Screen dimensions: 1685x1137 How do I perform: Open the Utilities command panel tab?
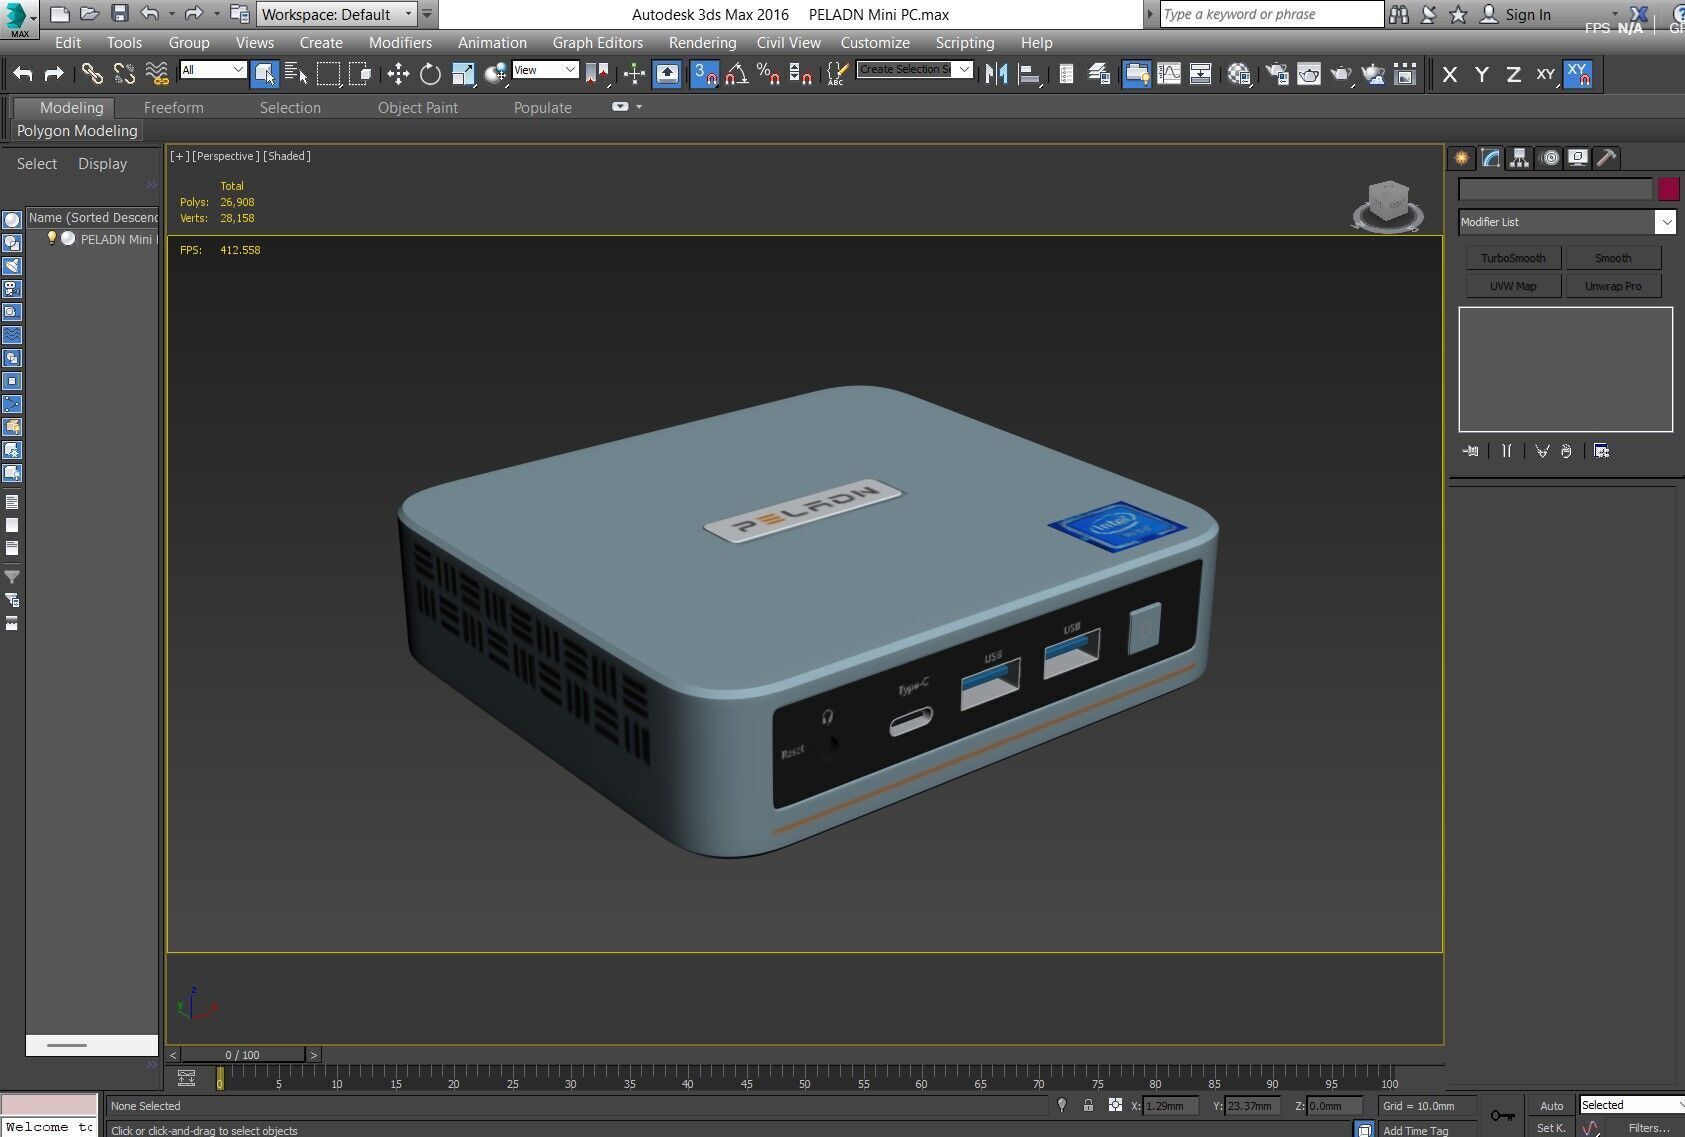pyautogui.click(x=1607, y=158)
